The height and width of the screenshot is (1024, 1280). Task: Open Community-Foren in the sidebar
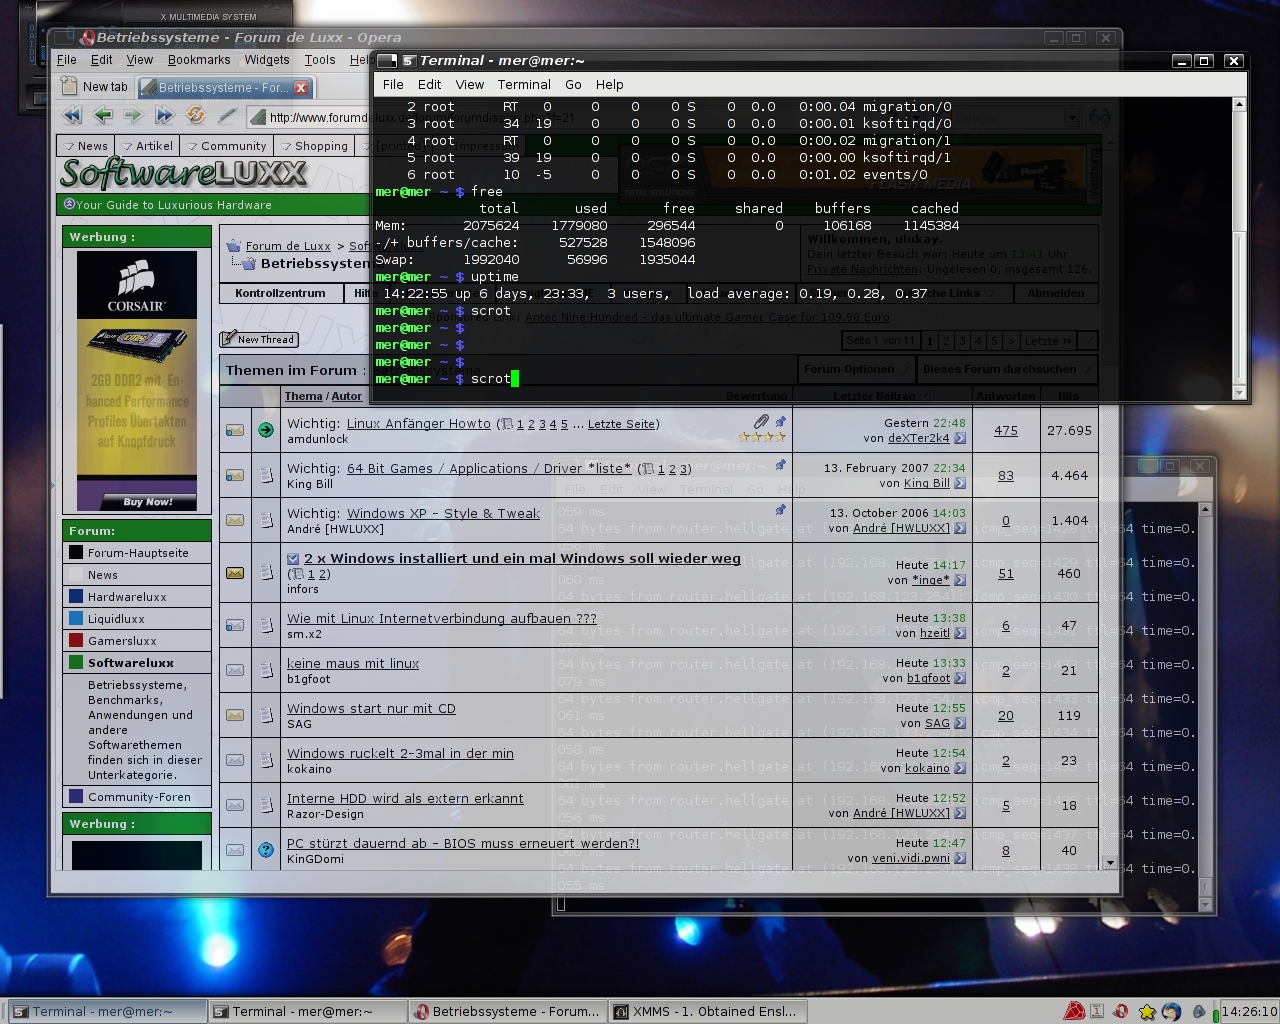pyautogui.click(x=139, y=797)
